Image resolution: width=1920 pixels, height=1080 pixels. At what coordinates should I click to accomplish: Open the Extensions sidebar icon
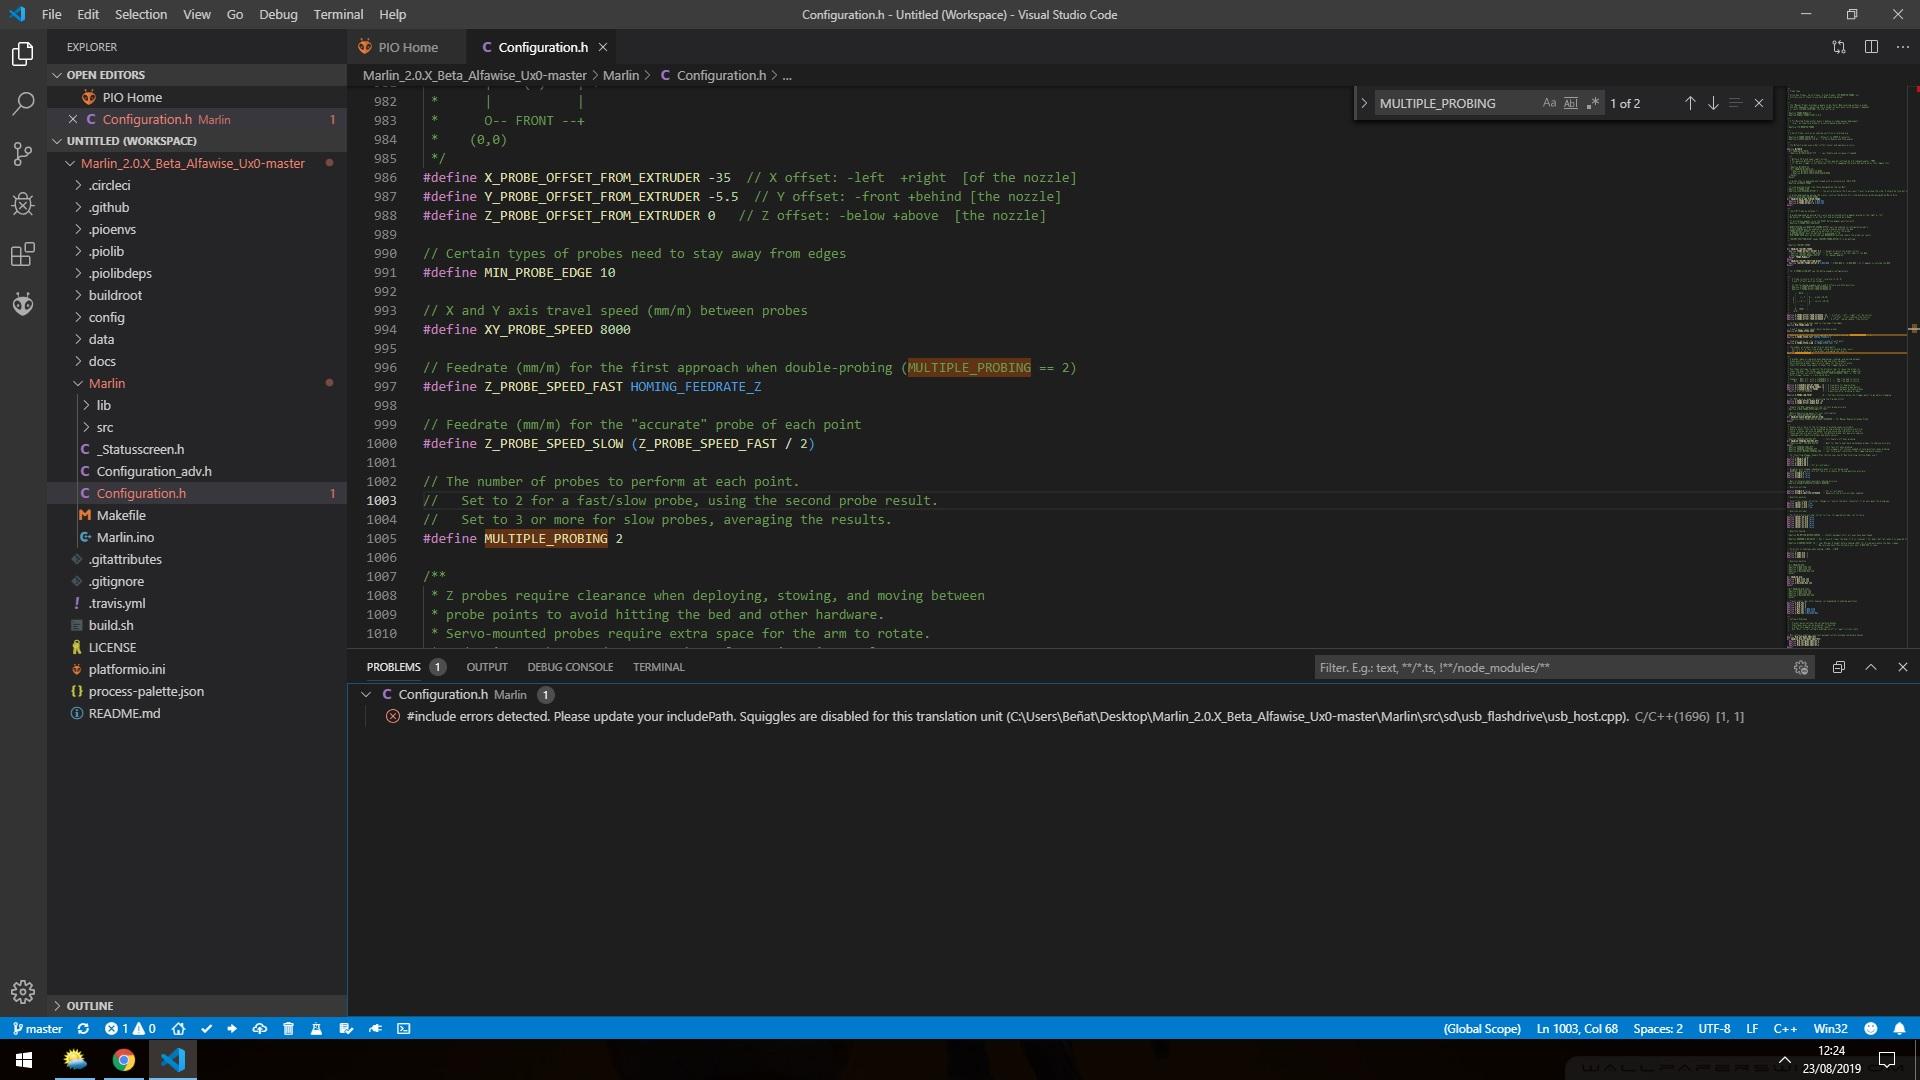(x=23, y=254)
